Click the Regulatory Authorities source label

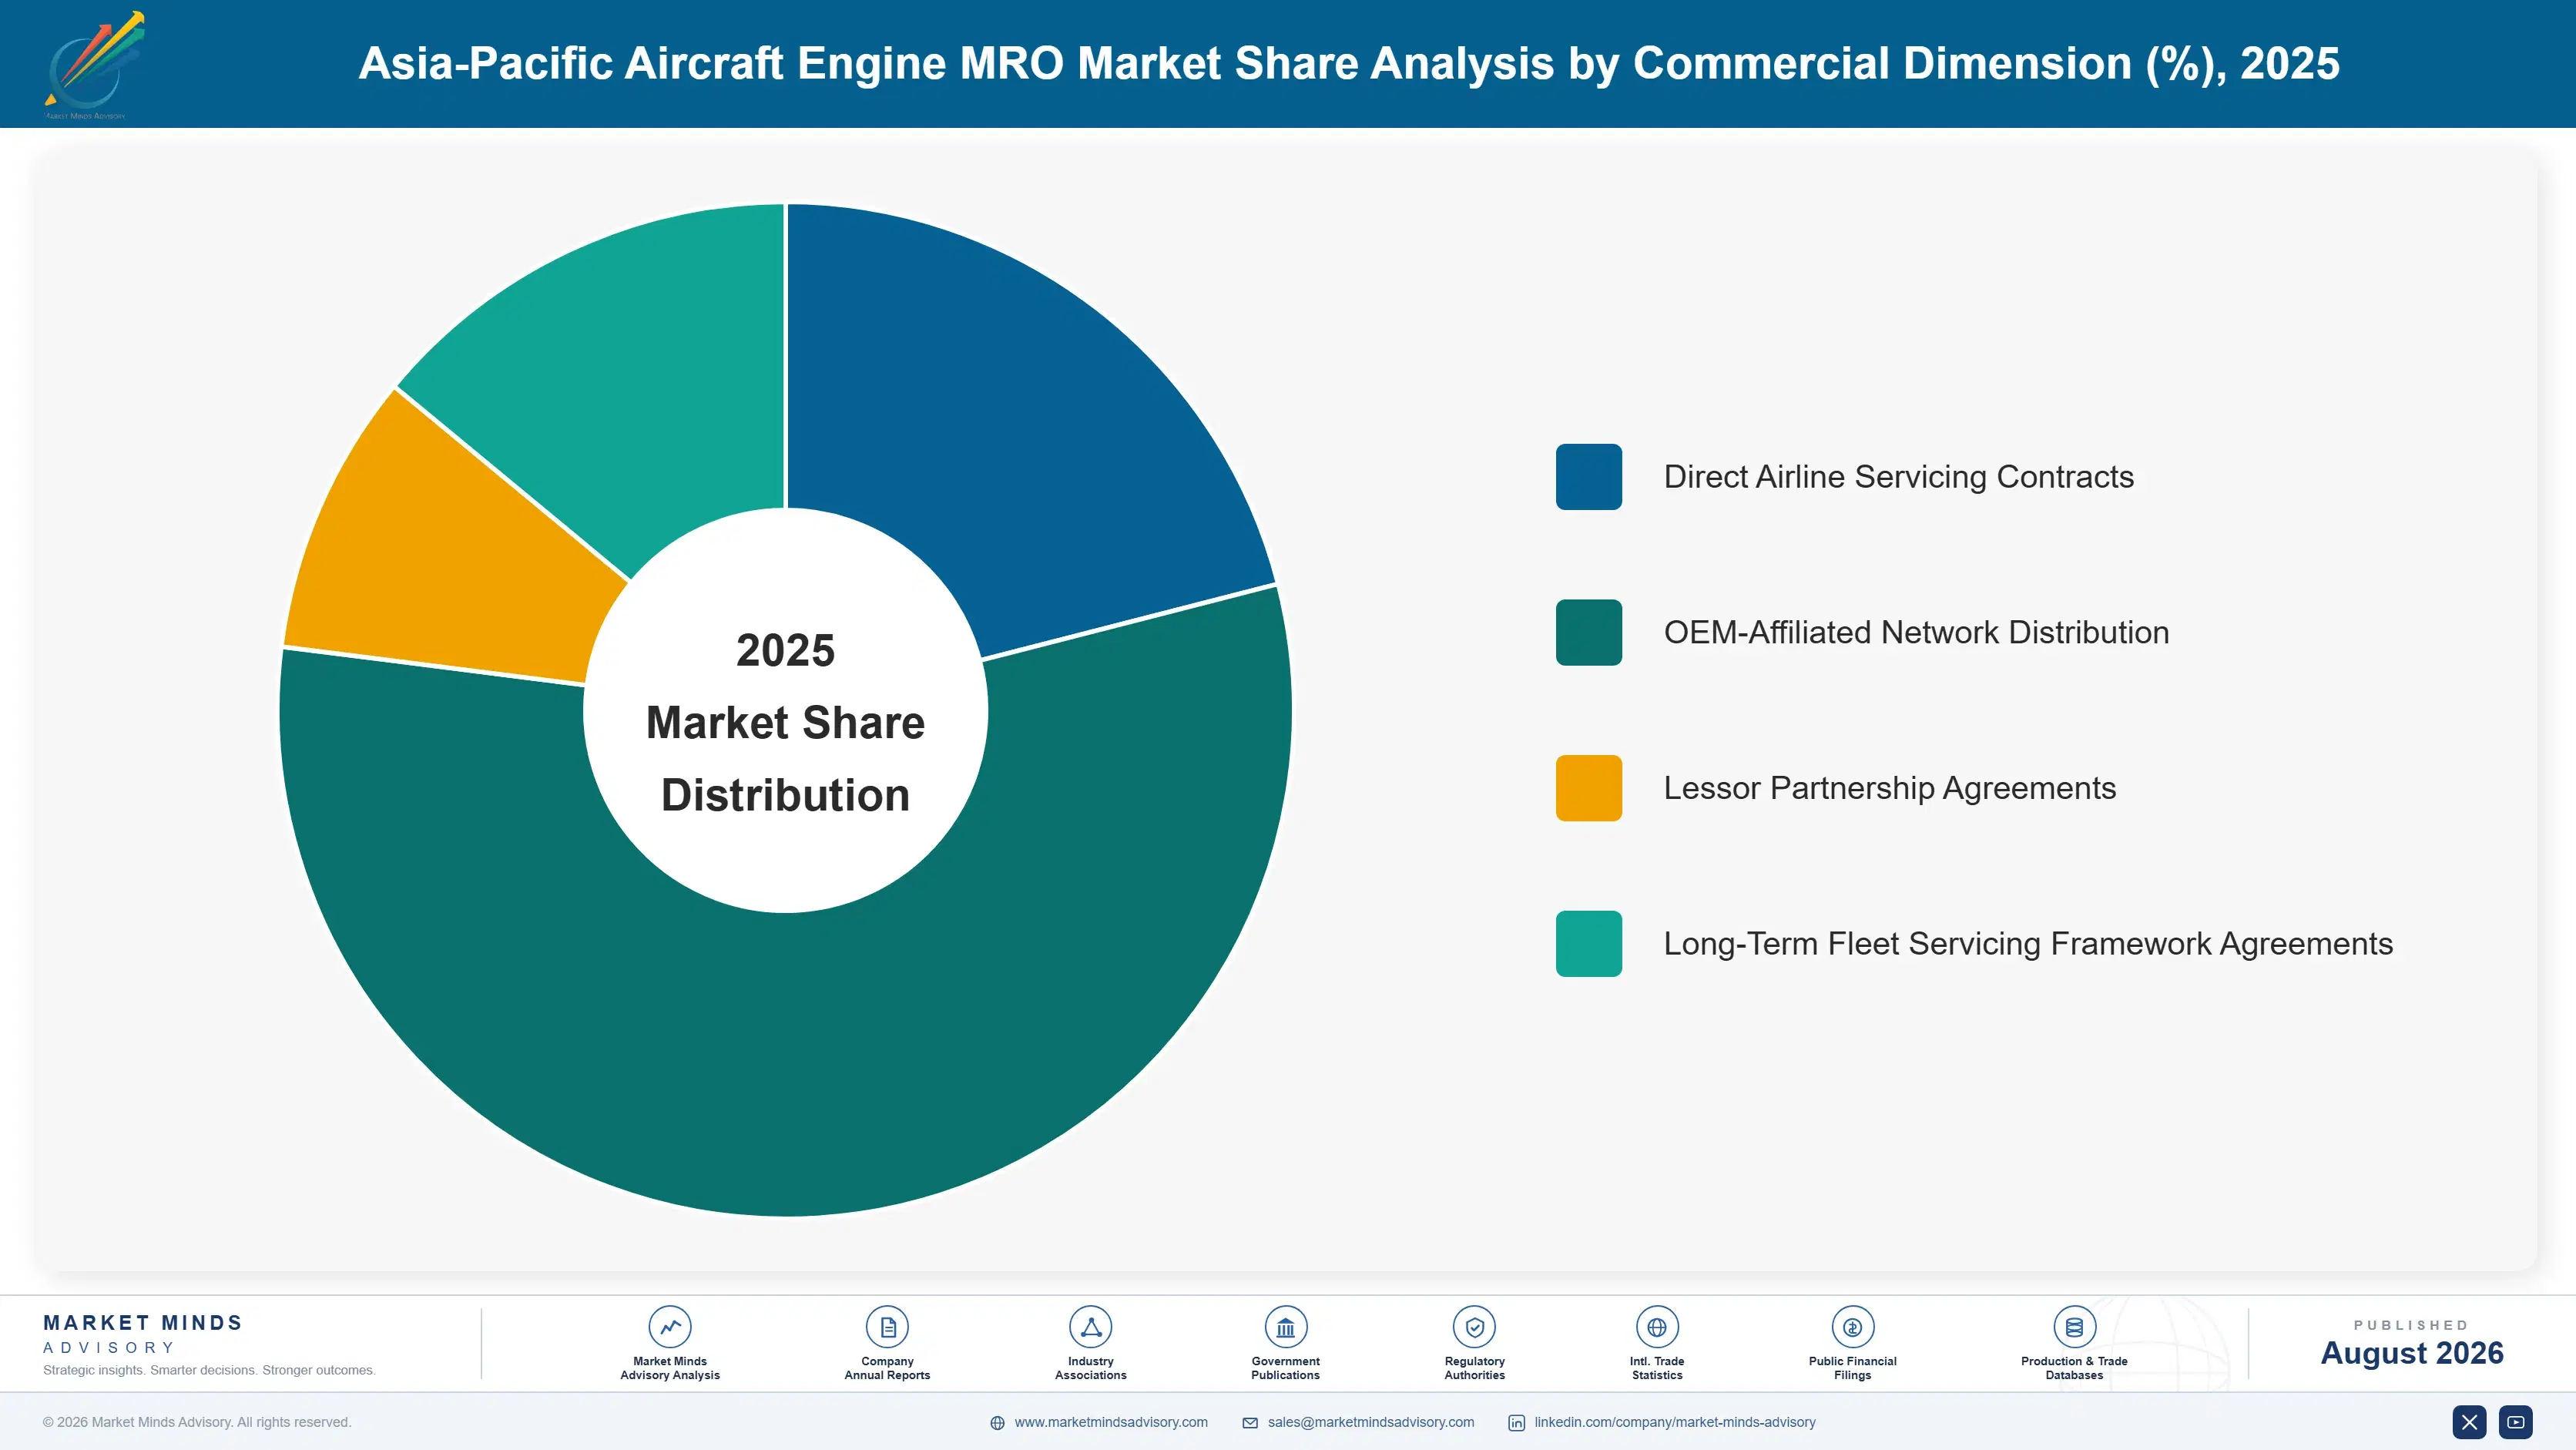tap(1474, 1368)
